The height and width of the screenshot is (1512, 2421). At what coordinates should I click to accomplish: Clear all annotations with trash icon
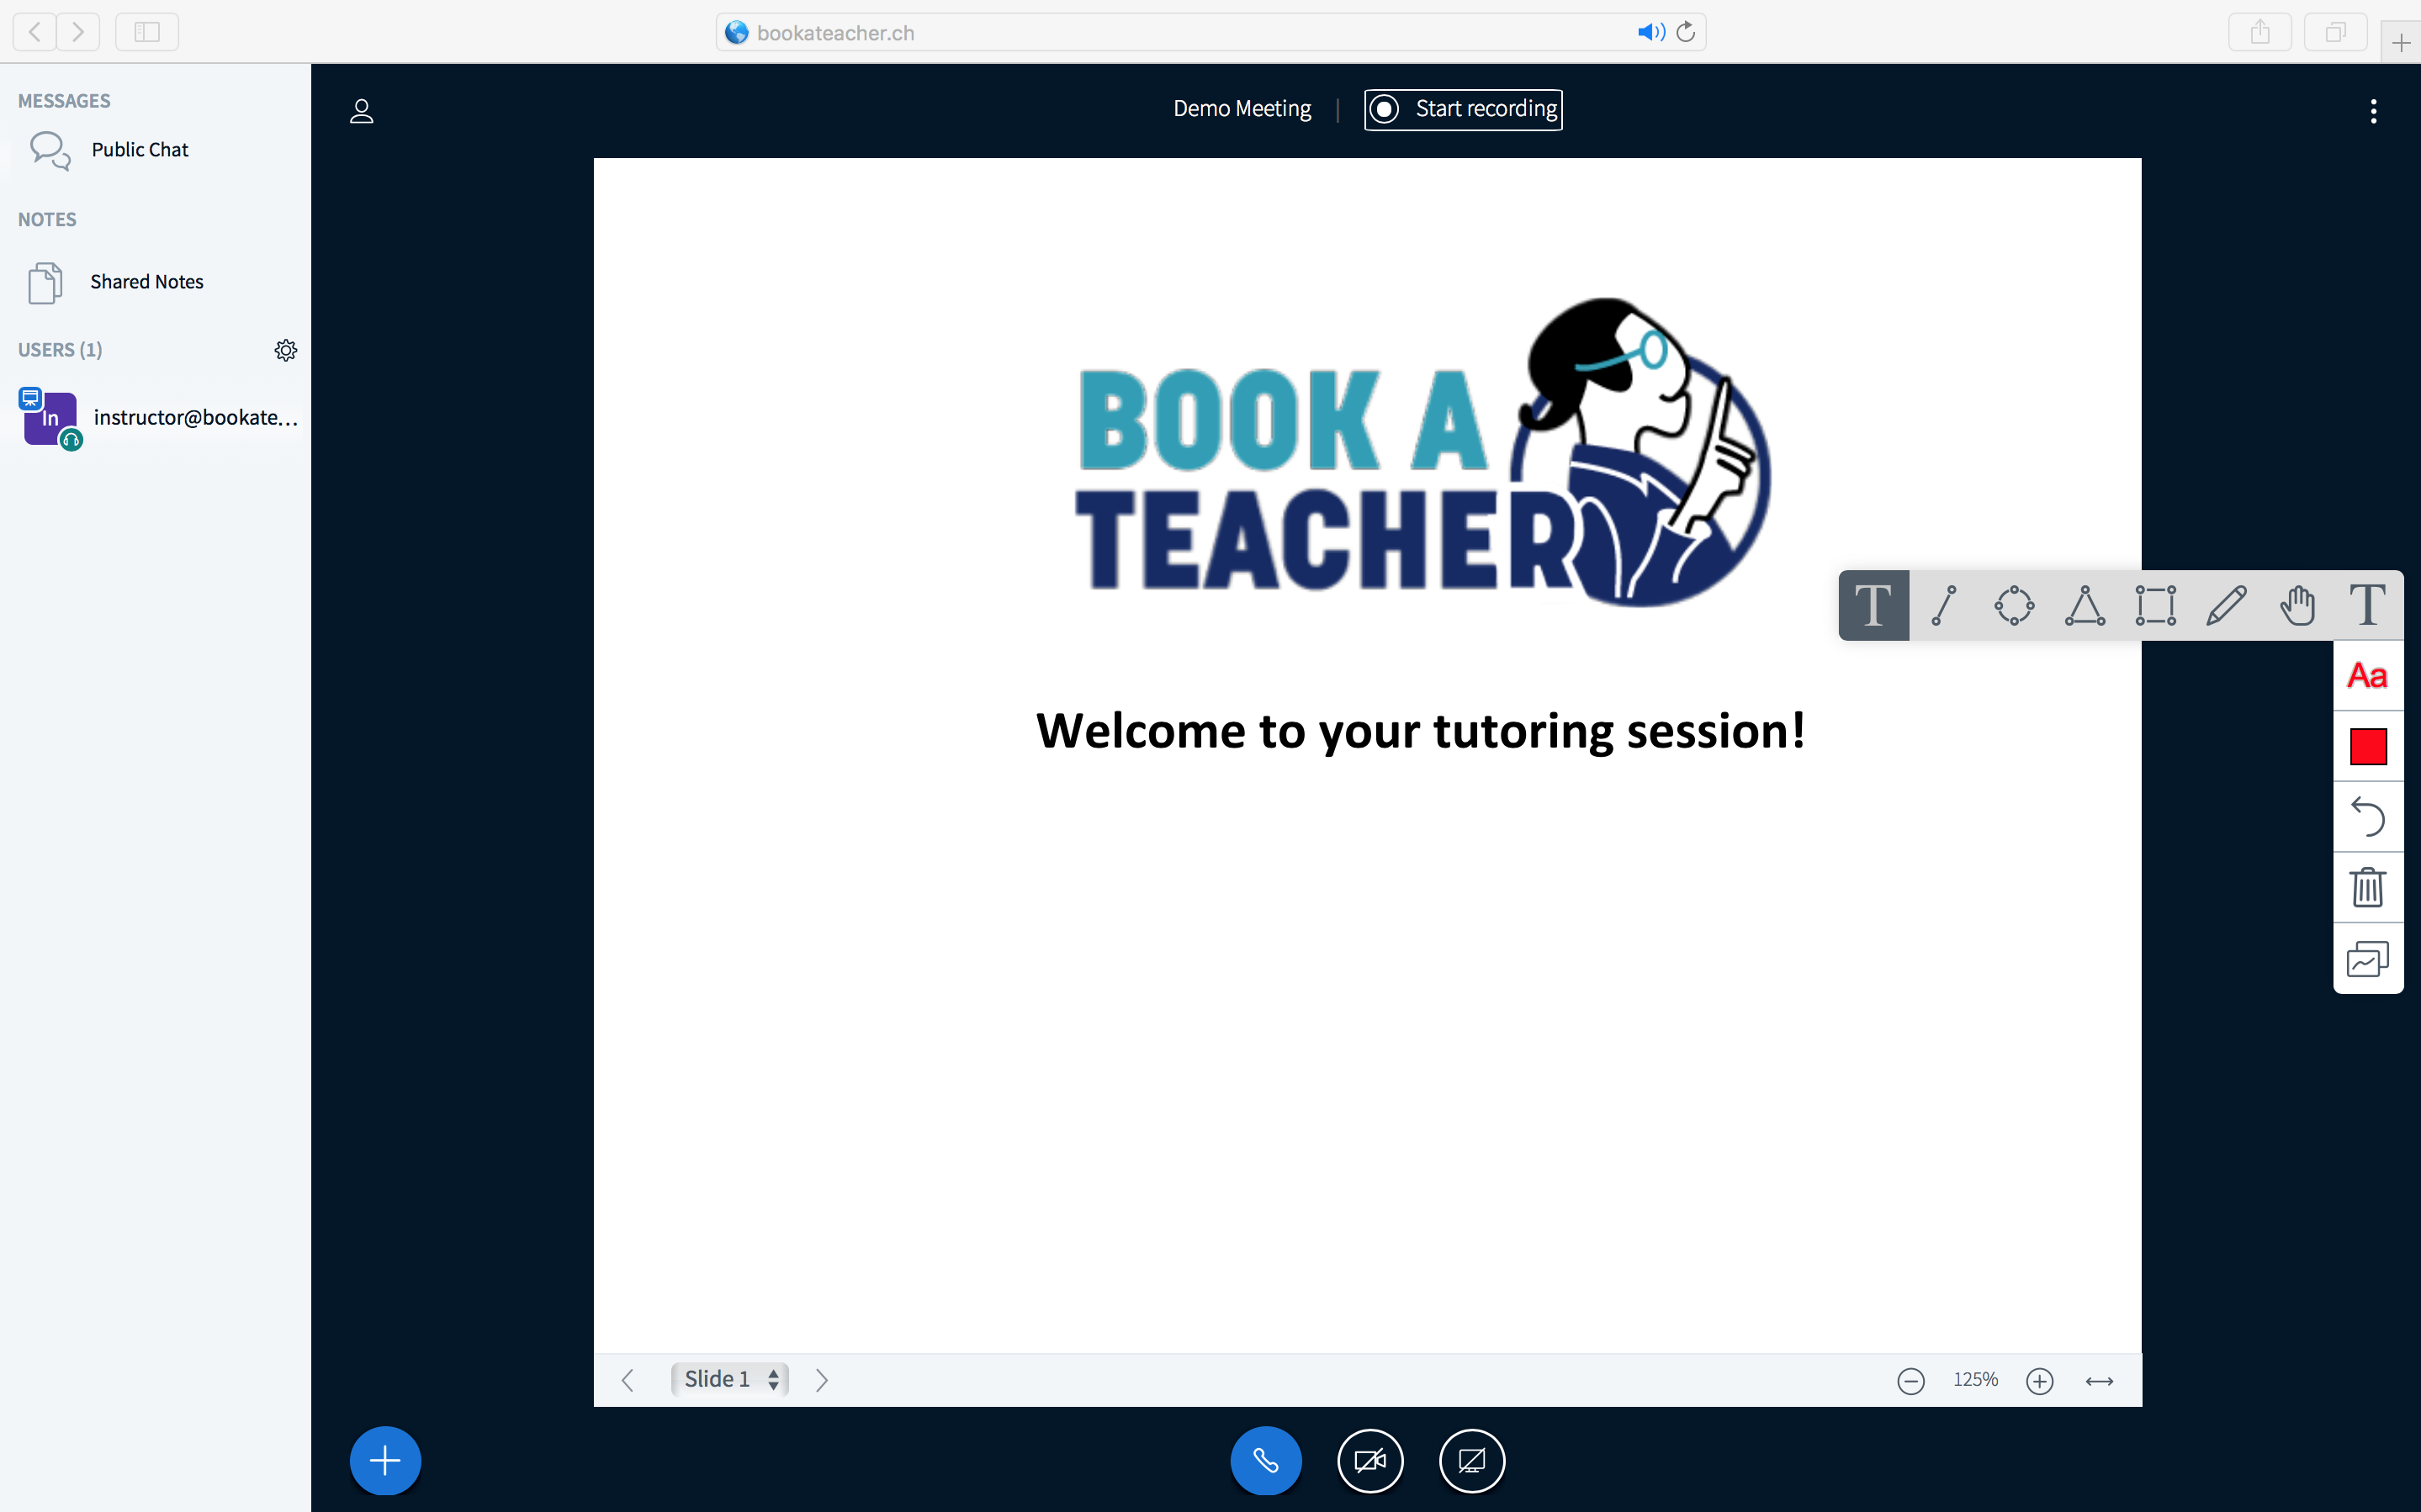(x=2368, y=887)
